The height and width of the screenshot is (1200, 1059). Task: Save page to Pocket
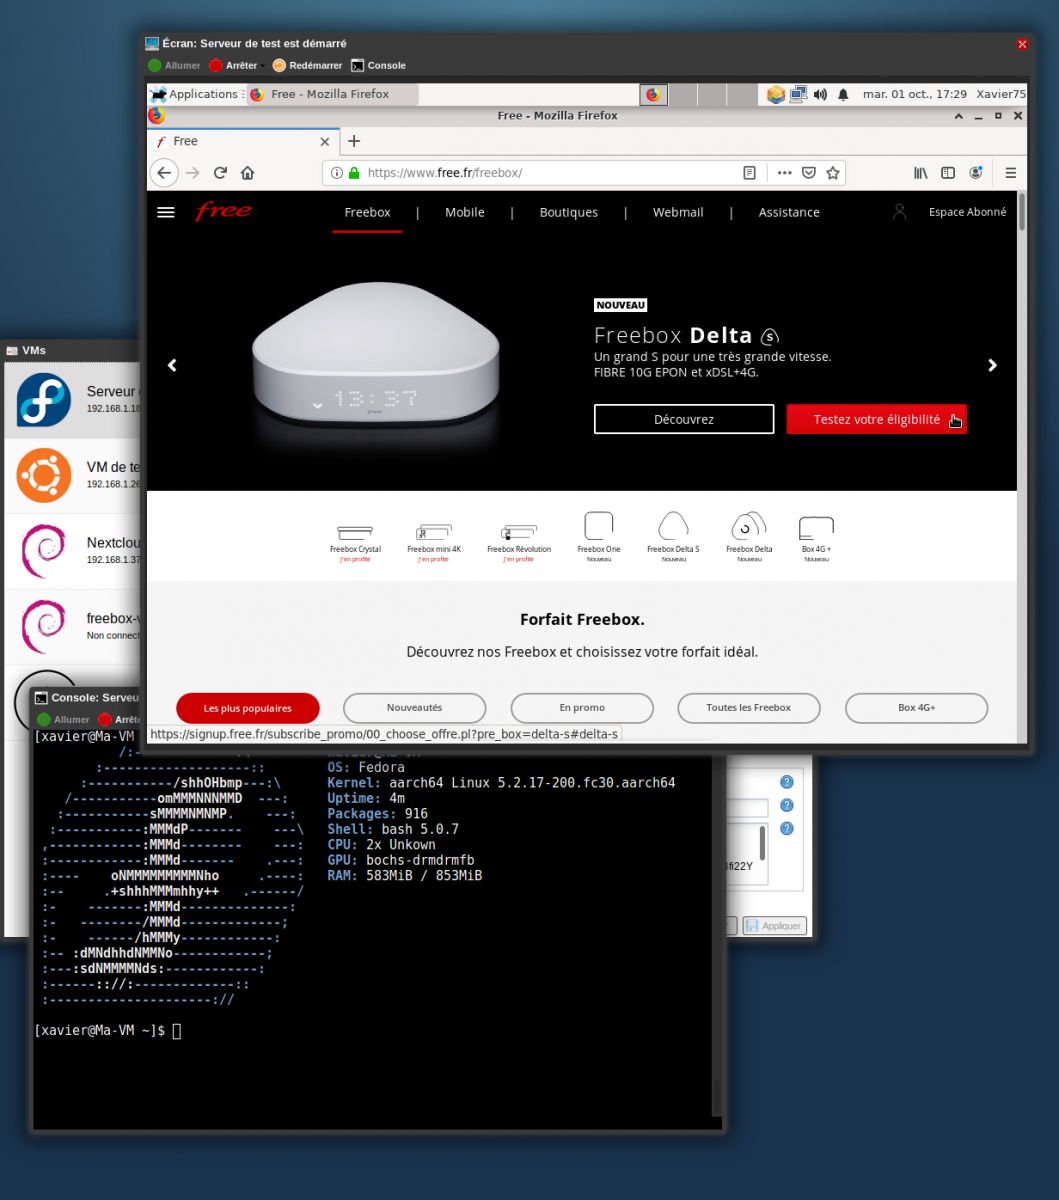click(809, 173)
